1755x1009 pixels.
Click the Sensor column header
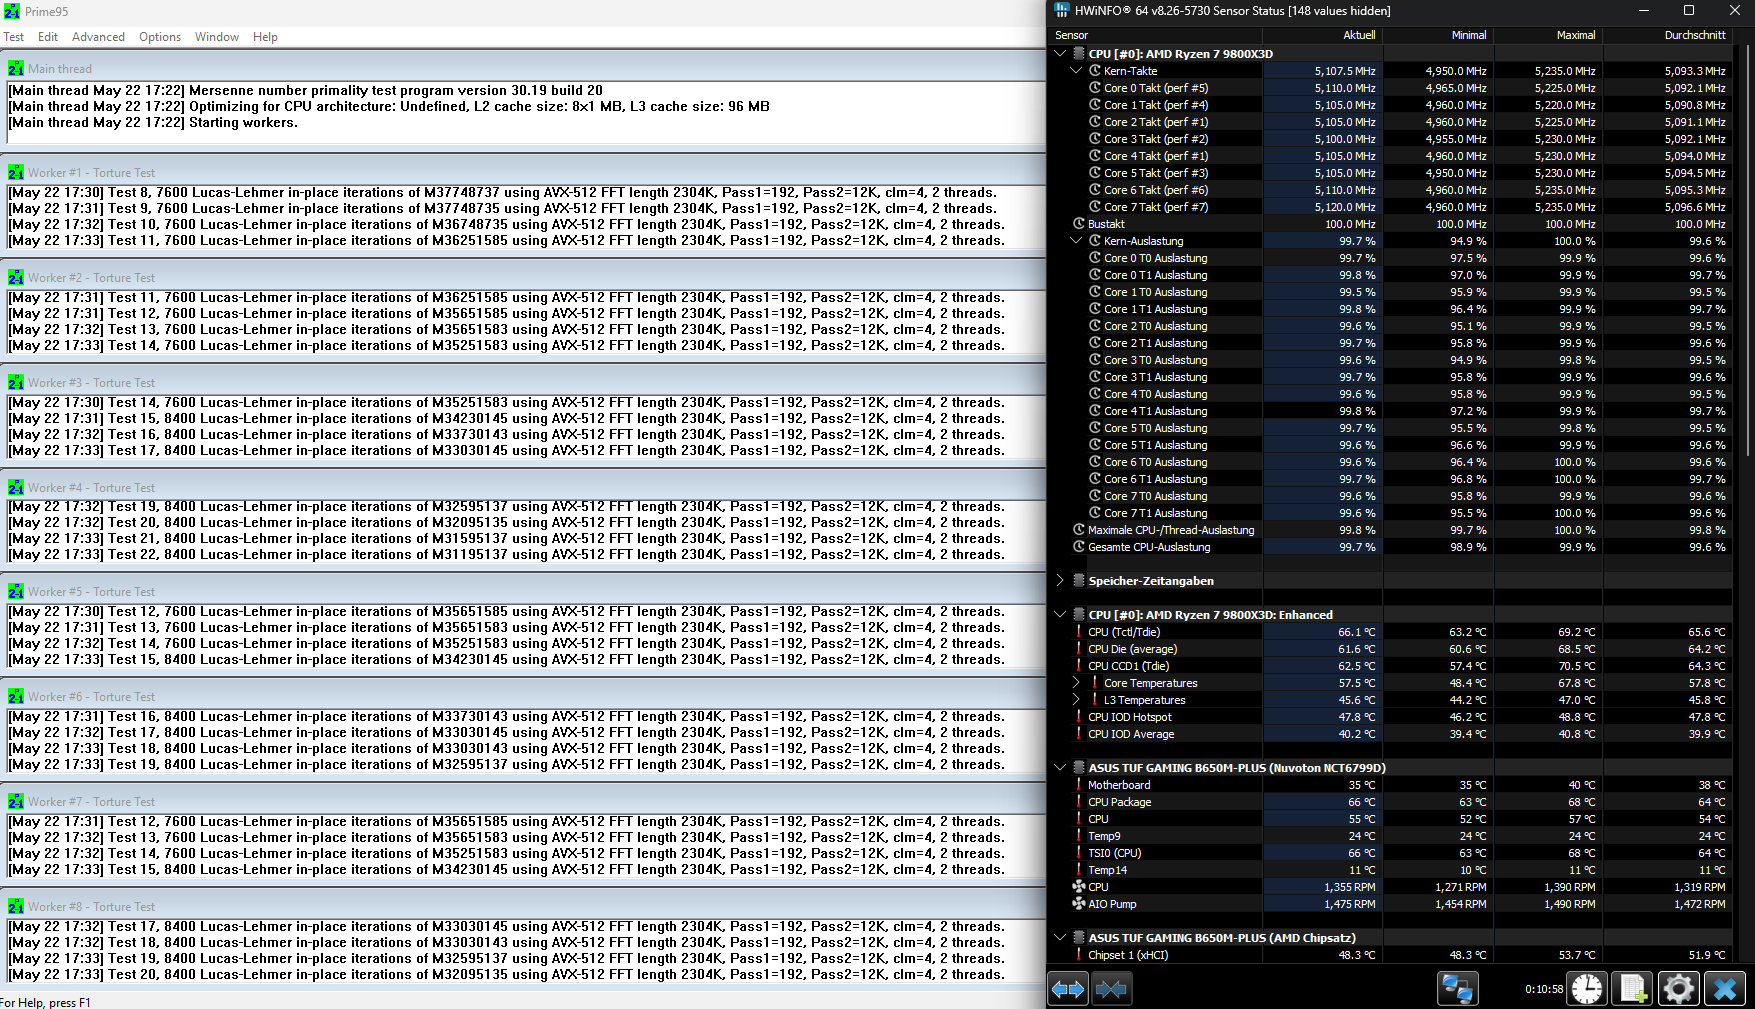point(1157,35)
